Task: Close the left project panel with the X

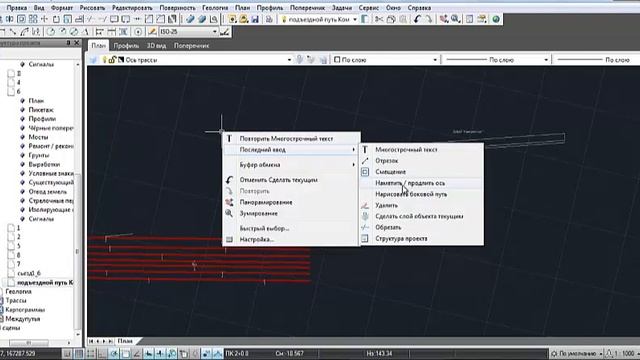Action: tap(76, 42)
